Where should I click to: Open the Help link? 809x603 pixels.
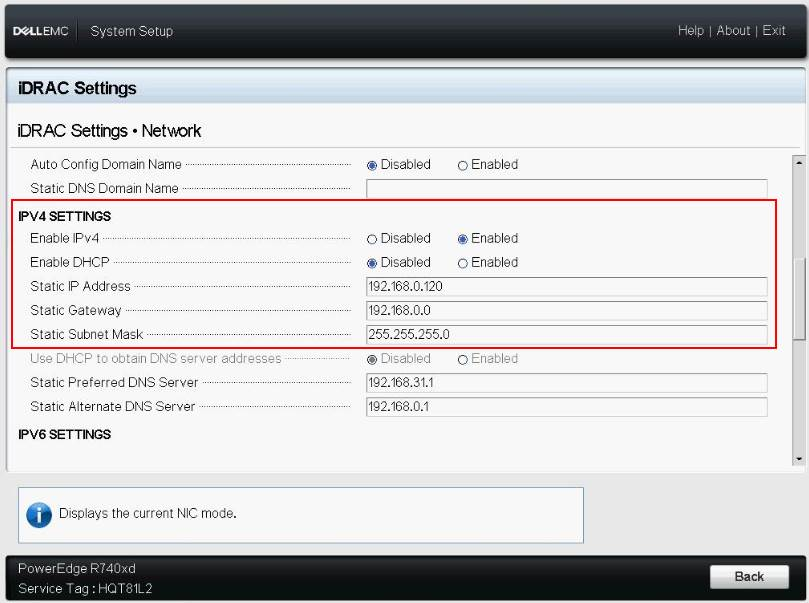pyautogui.click(x=690, y=30)
